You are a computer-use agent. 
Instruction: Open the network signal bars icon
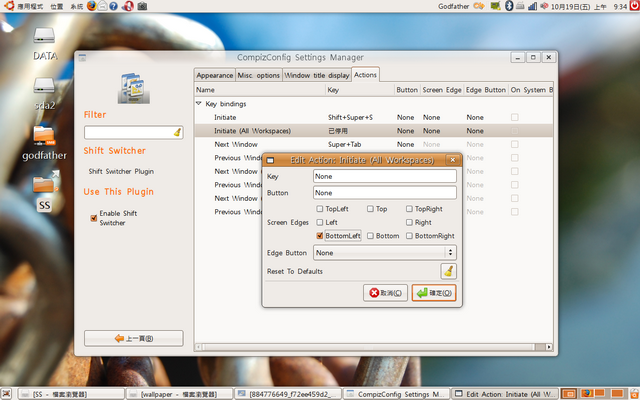532,6
